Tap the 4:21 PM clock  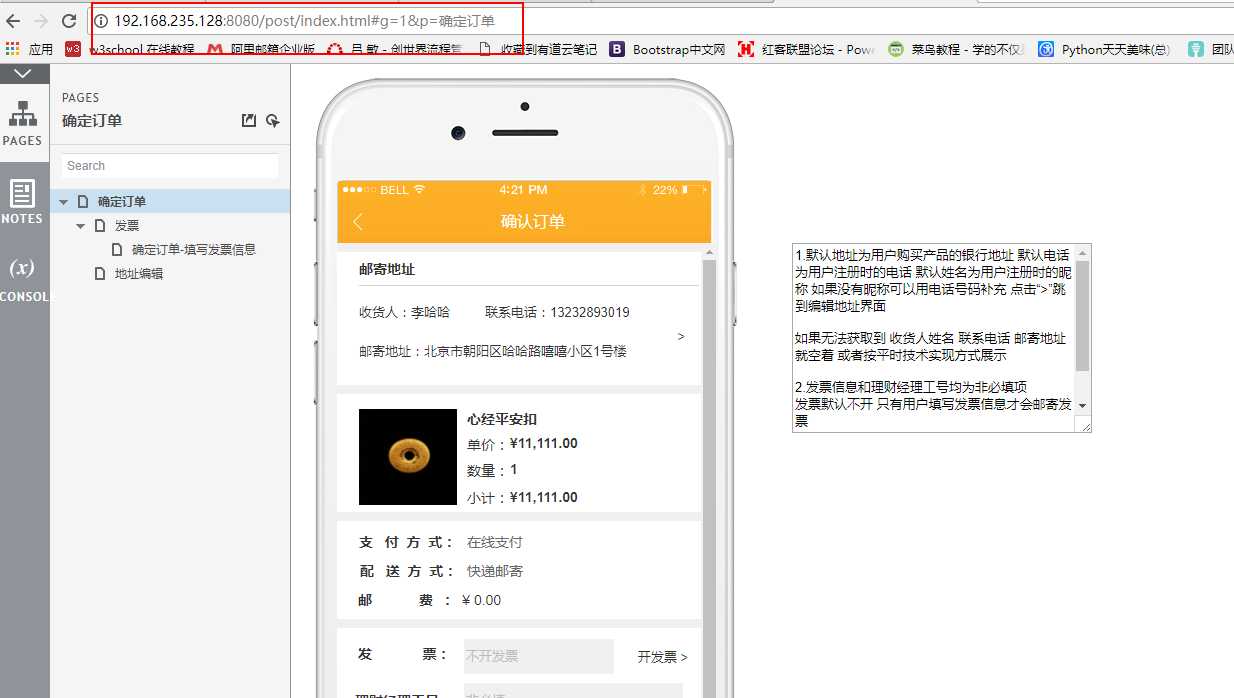point(523,190)
